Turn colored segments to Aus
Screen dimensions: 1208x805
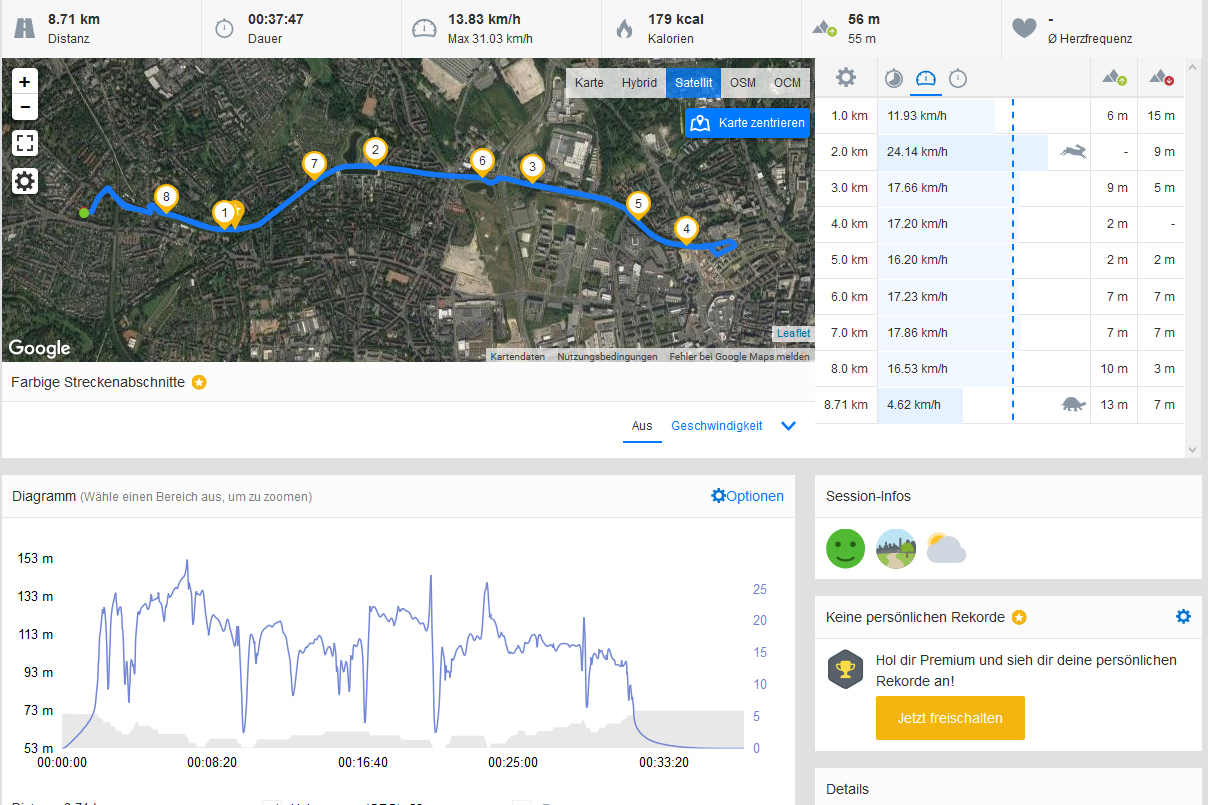pyautogui.click(x=642, y=426)
